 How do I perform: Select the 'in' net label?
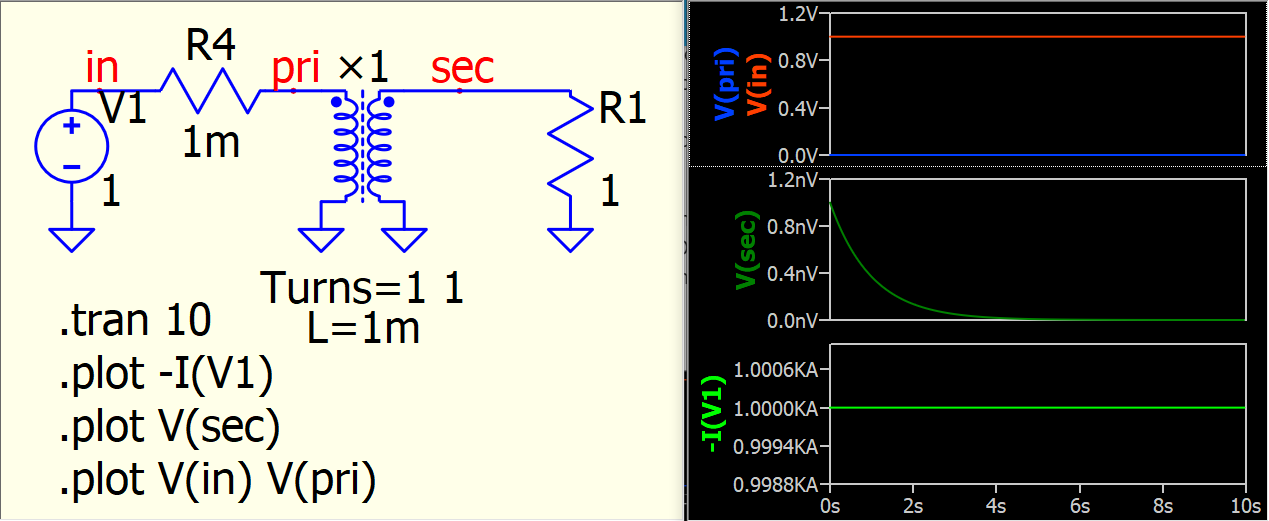(102, 67)
